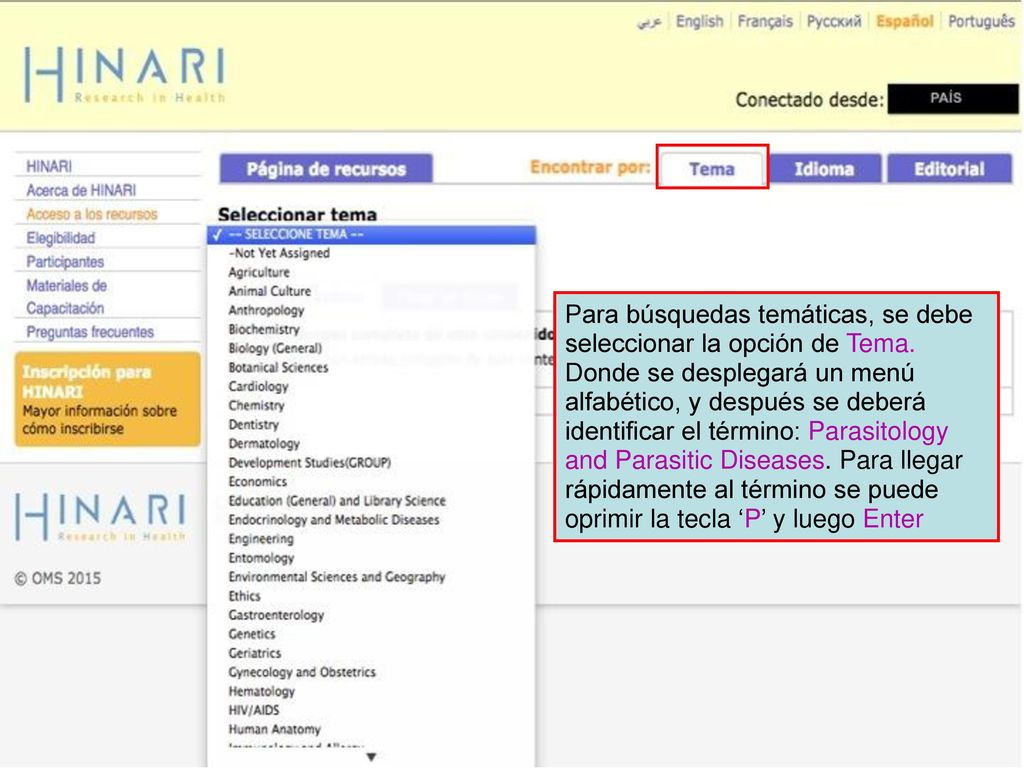1024x768 pixels.
Task: Open the Elegibilidad page
Action: click(61, 238)
